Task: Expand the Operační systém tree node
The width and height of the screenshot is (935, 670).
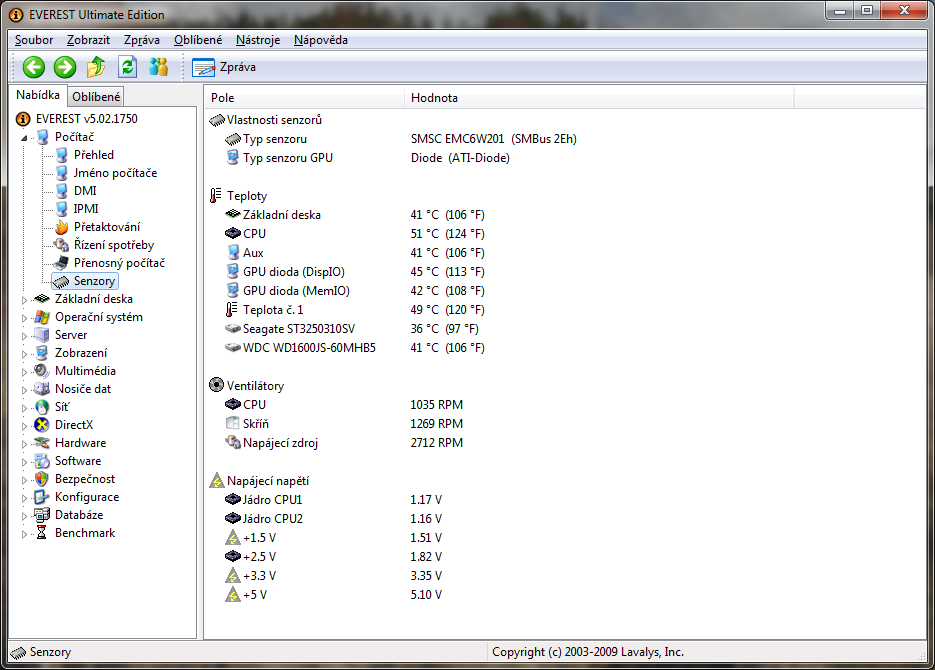Action: click(x=24, y=318)
